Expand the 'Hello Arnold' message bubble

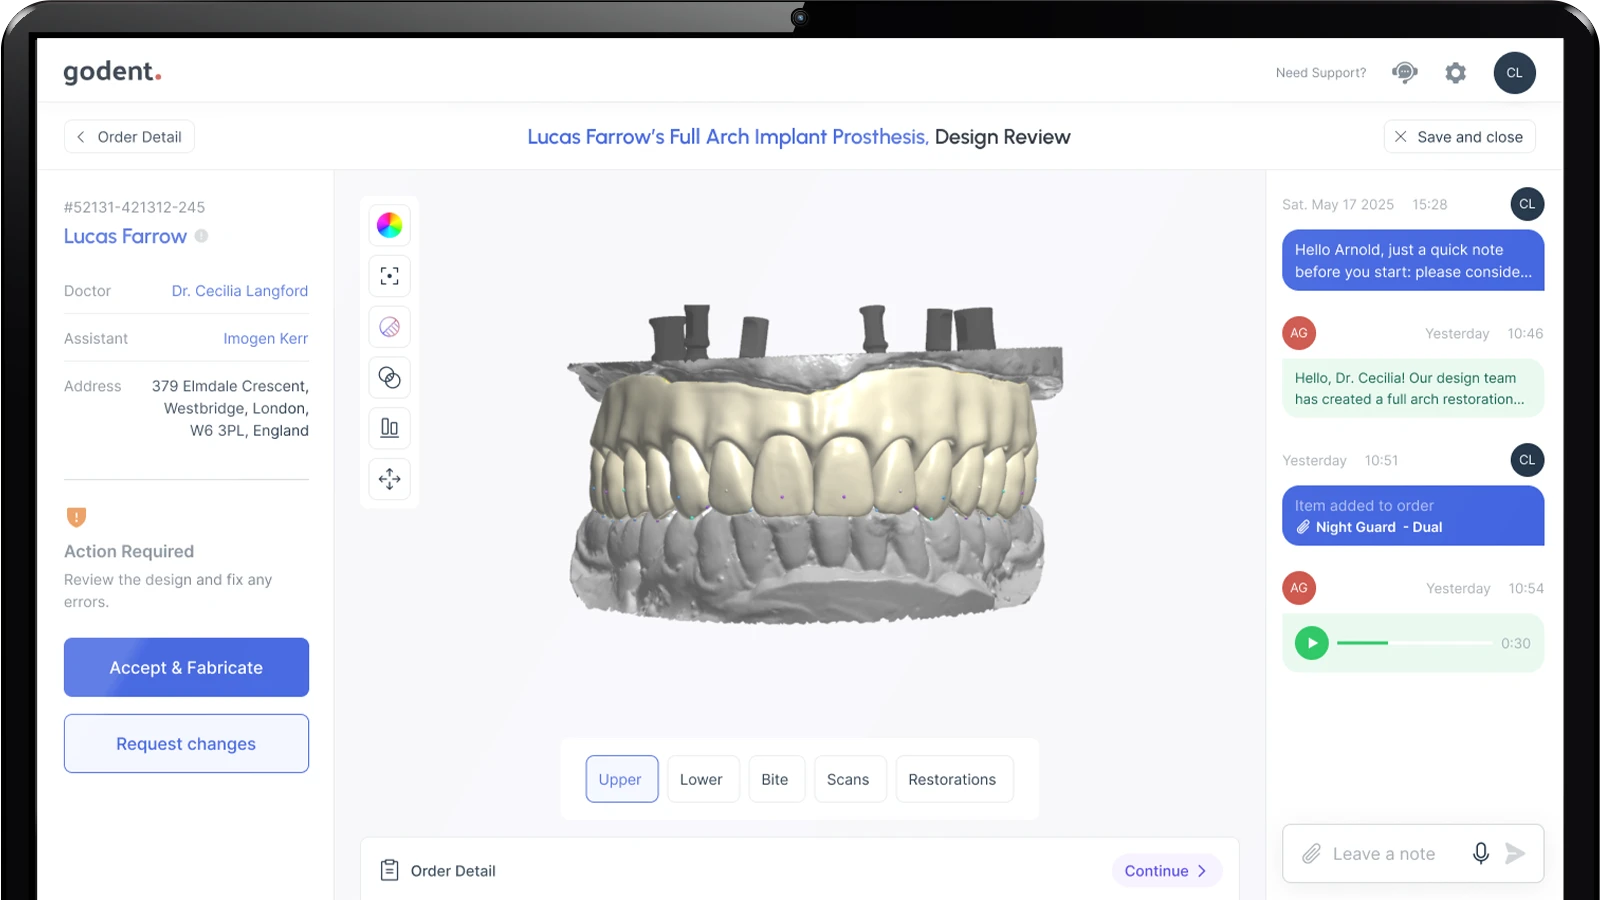coord(1413,261)
